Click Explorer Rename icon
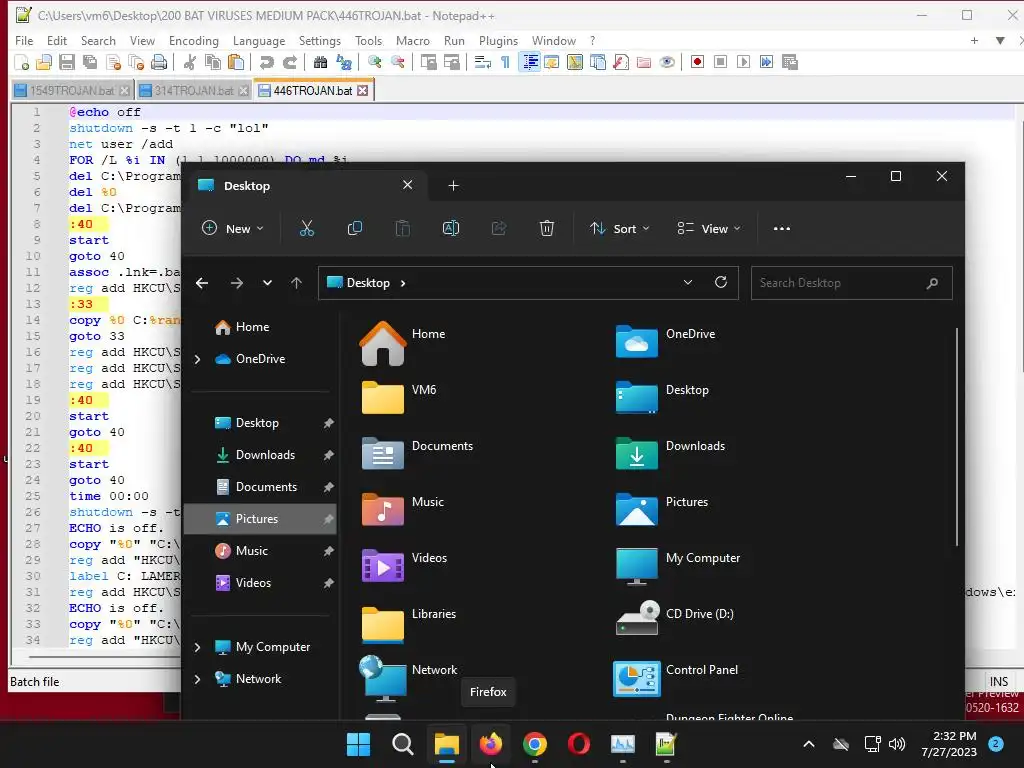The image size is (1024, 768). pyautogui.click(x=451, y=229)
